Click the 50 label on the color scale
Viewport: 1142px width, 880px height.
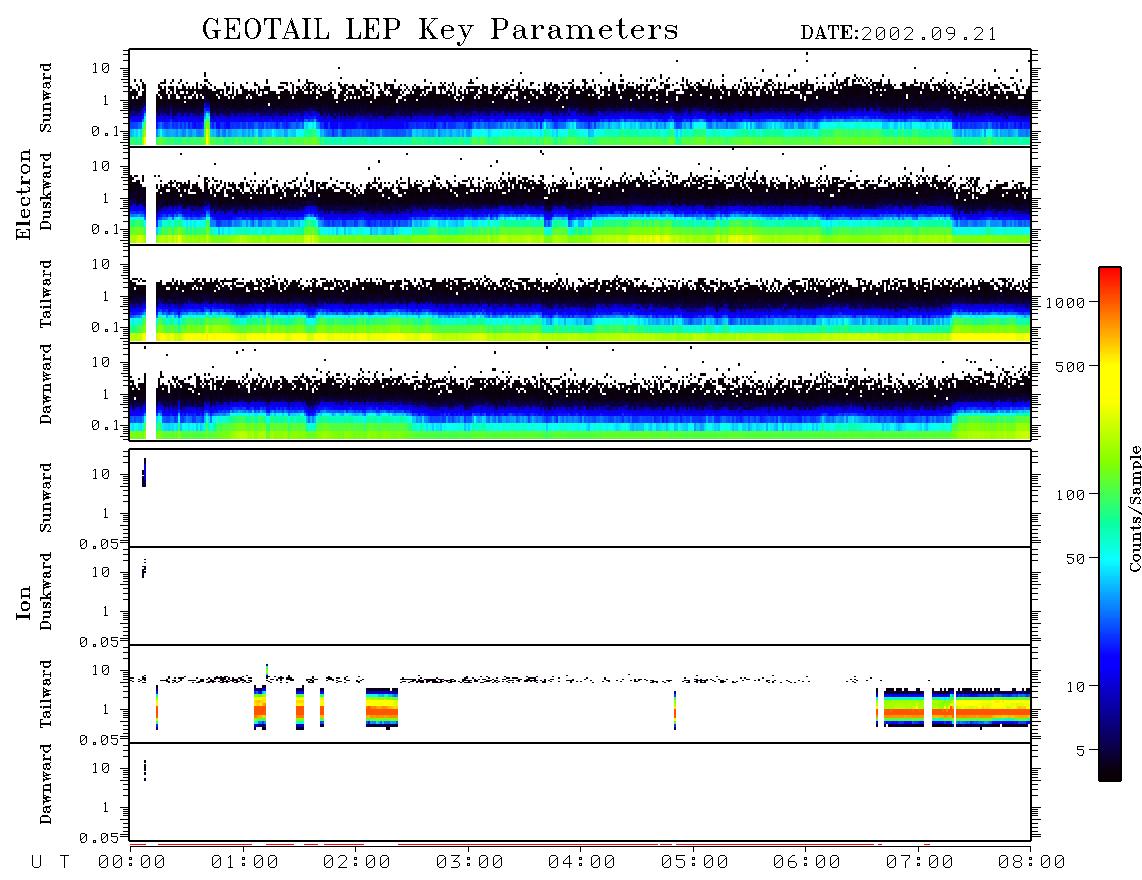[x=1075, y=559]
